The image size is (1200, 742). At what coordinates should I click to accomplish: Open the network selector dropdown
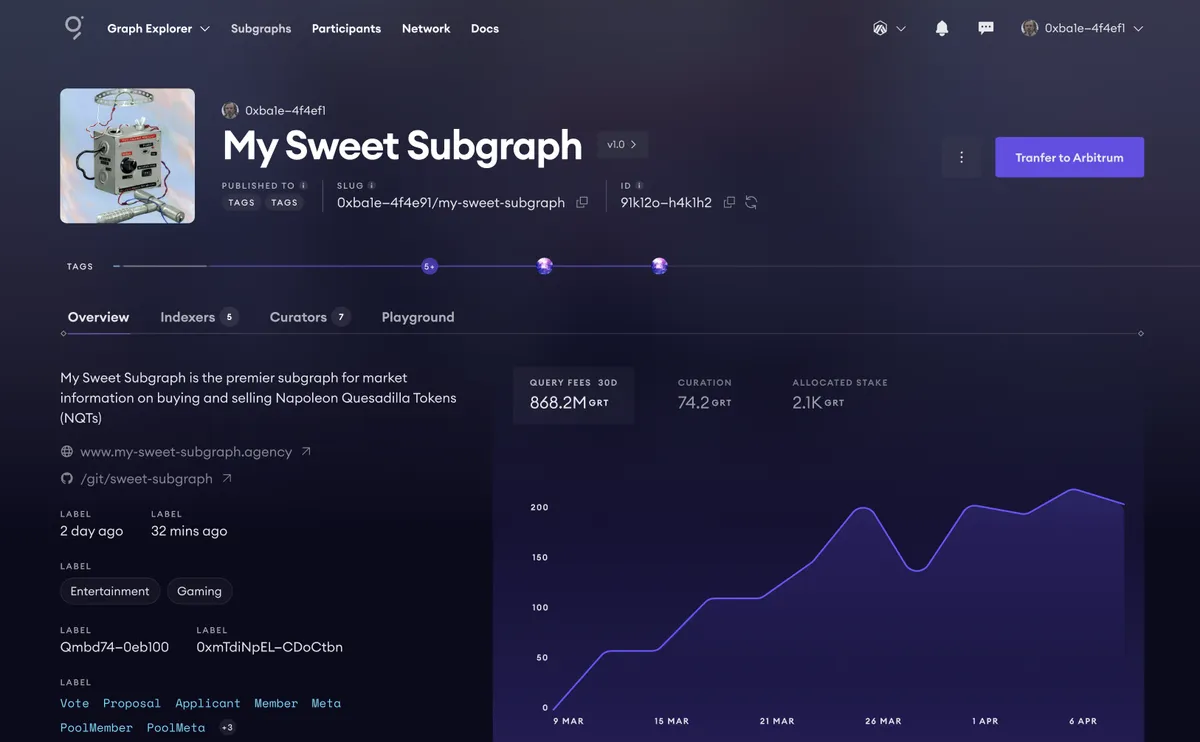pos(888,29)
